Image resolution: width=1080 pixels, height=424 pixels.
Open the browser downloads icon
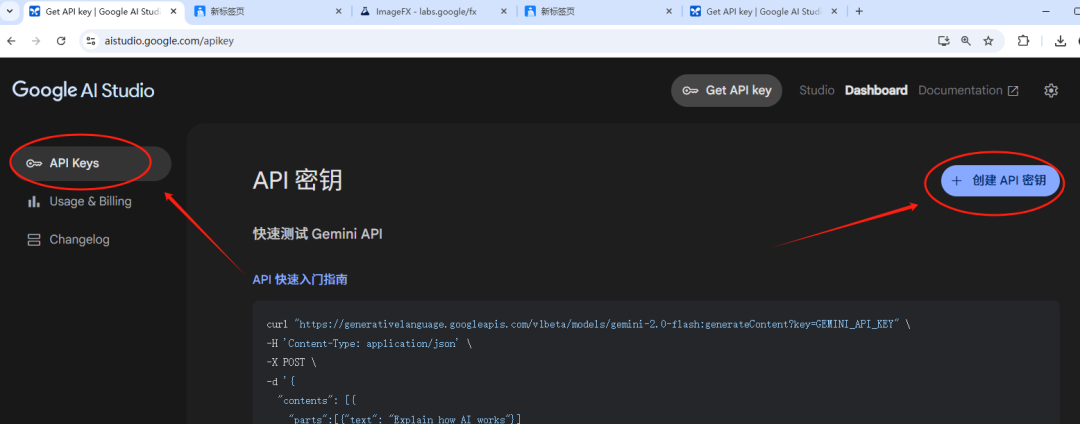1061,41
